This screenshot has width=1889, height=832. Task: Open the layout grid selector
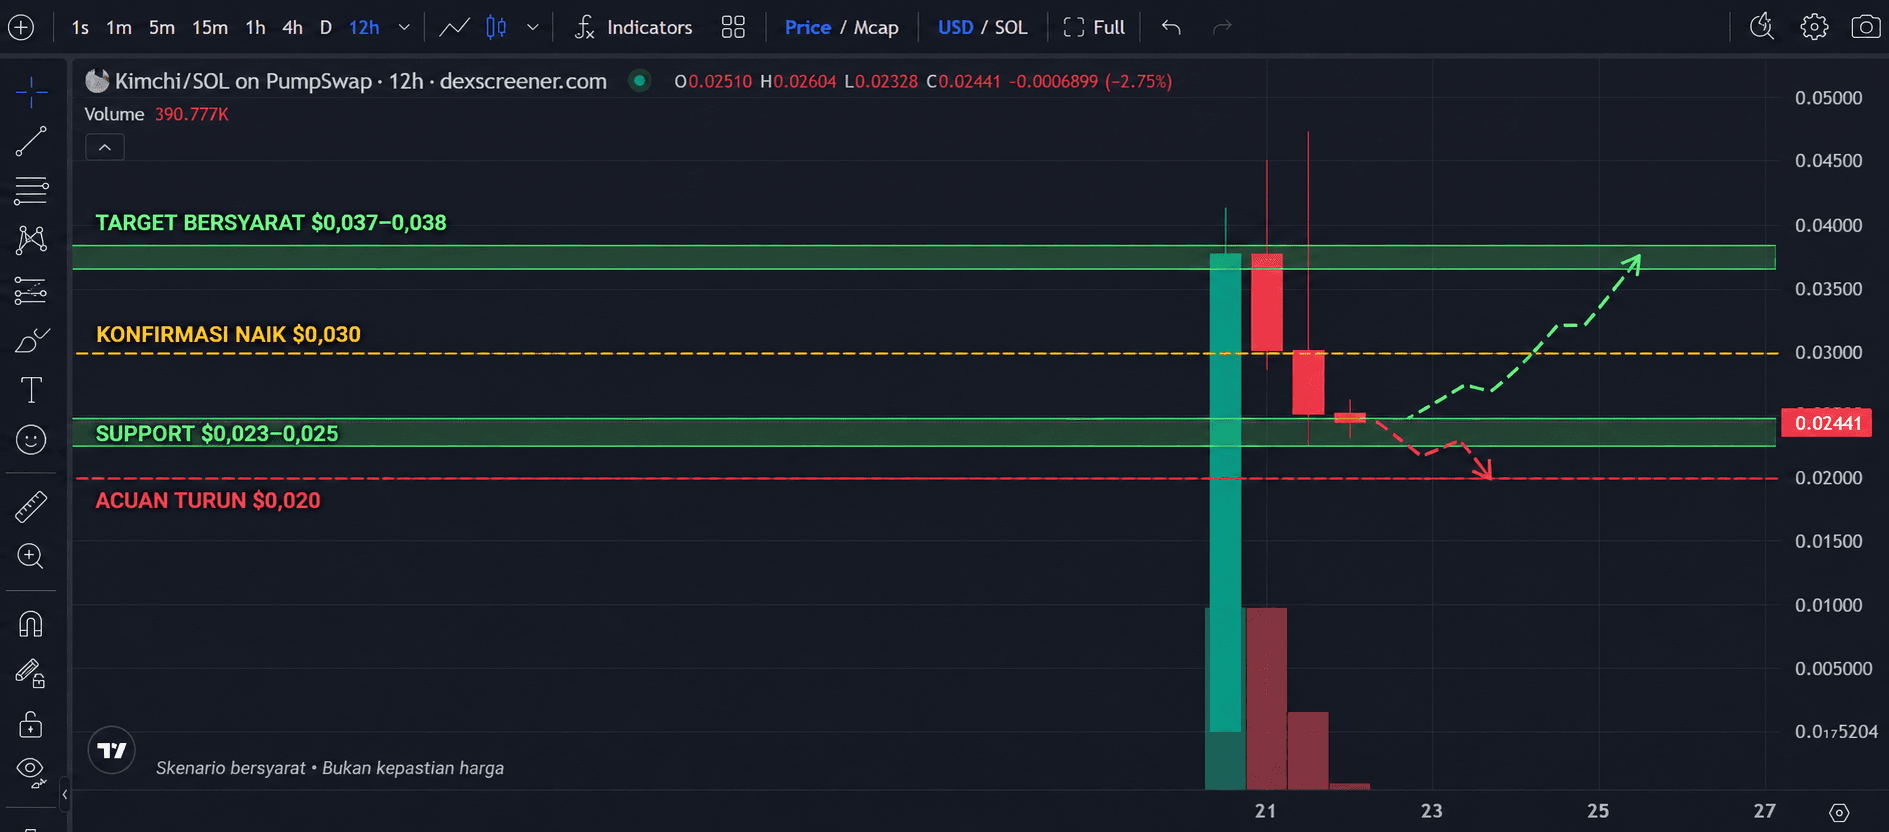(x=733, y=27)
